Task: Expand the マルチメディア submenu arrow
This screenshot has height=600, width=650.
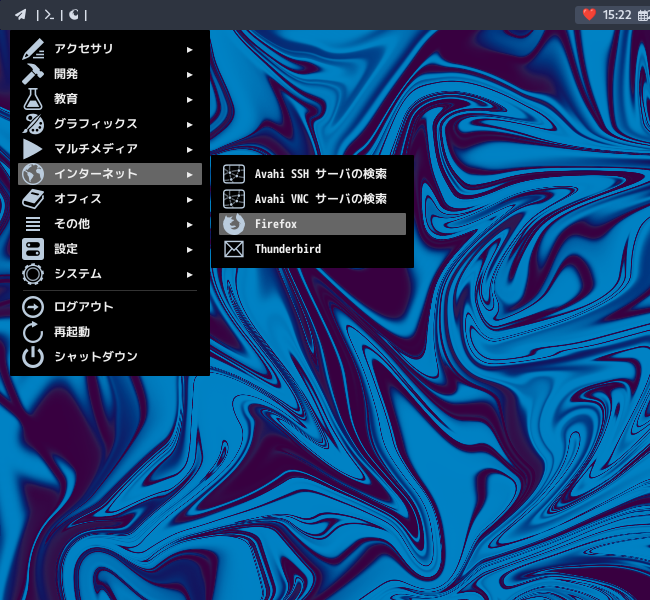Action: pos(189,149)
